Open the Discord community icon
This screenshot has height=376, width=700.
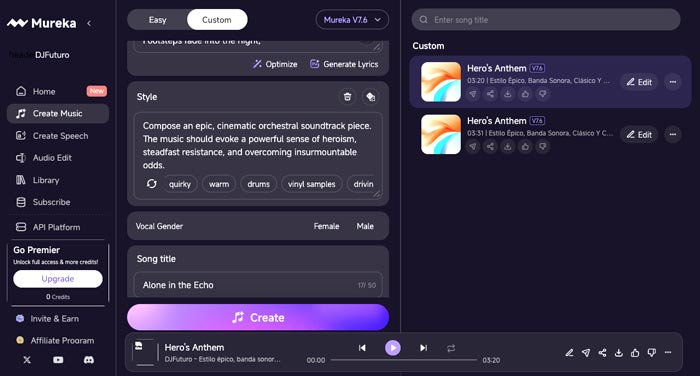click(89, 359)
